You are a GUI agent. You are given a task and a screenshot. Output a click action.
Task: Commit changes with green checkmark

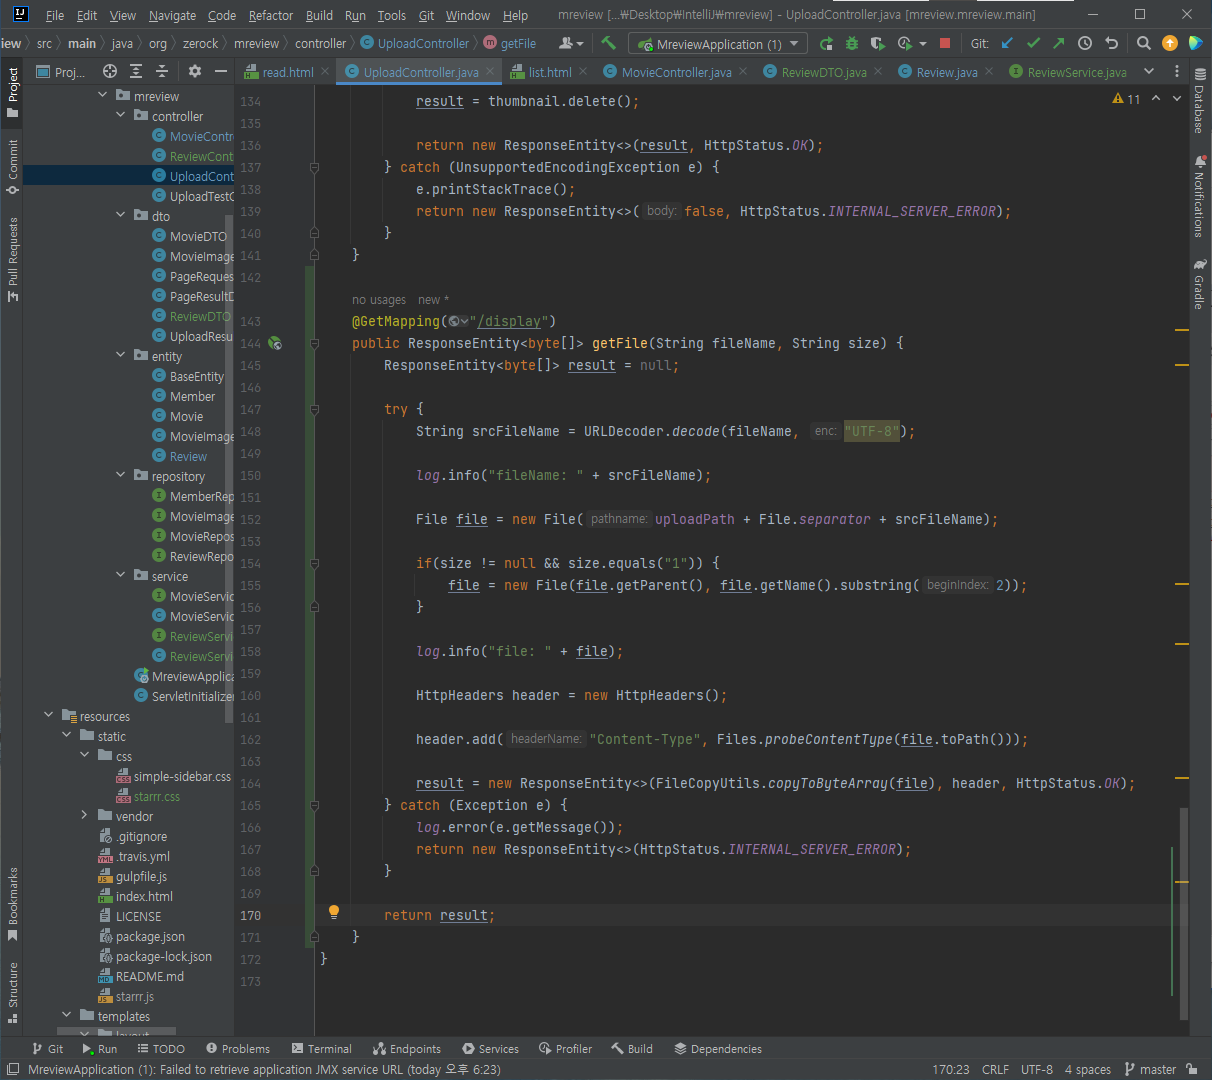pos(1033,43)
